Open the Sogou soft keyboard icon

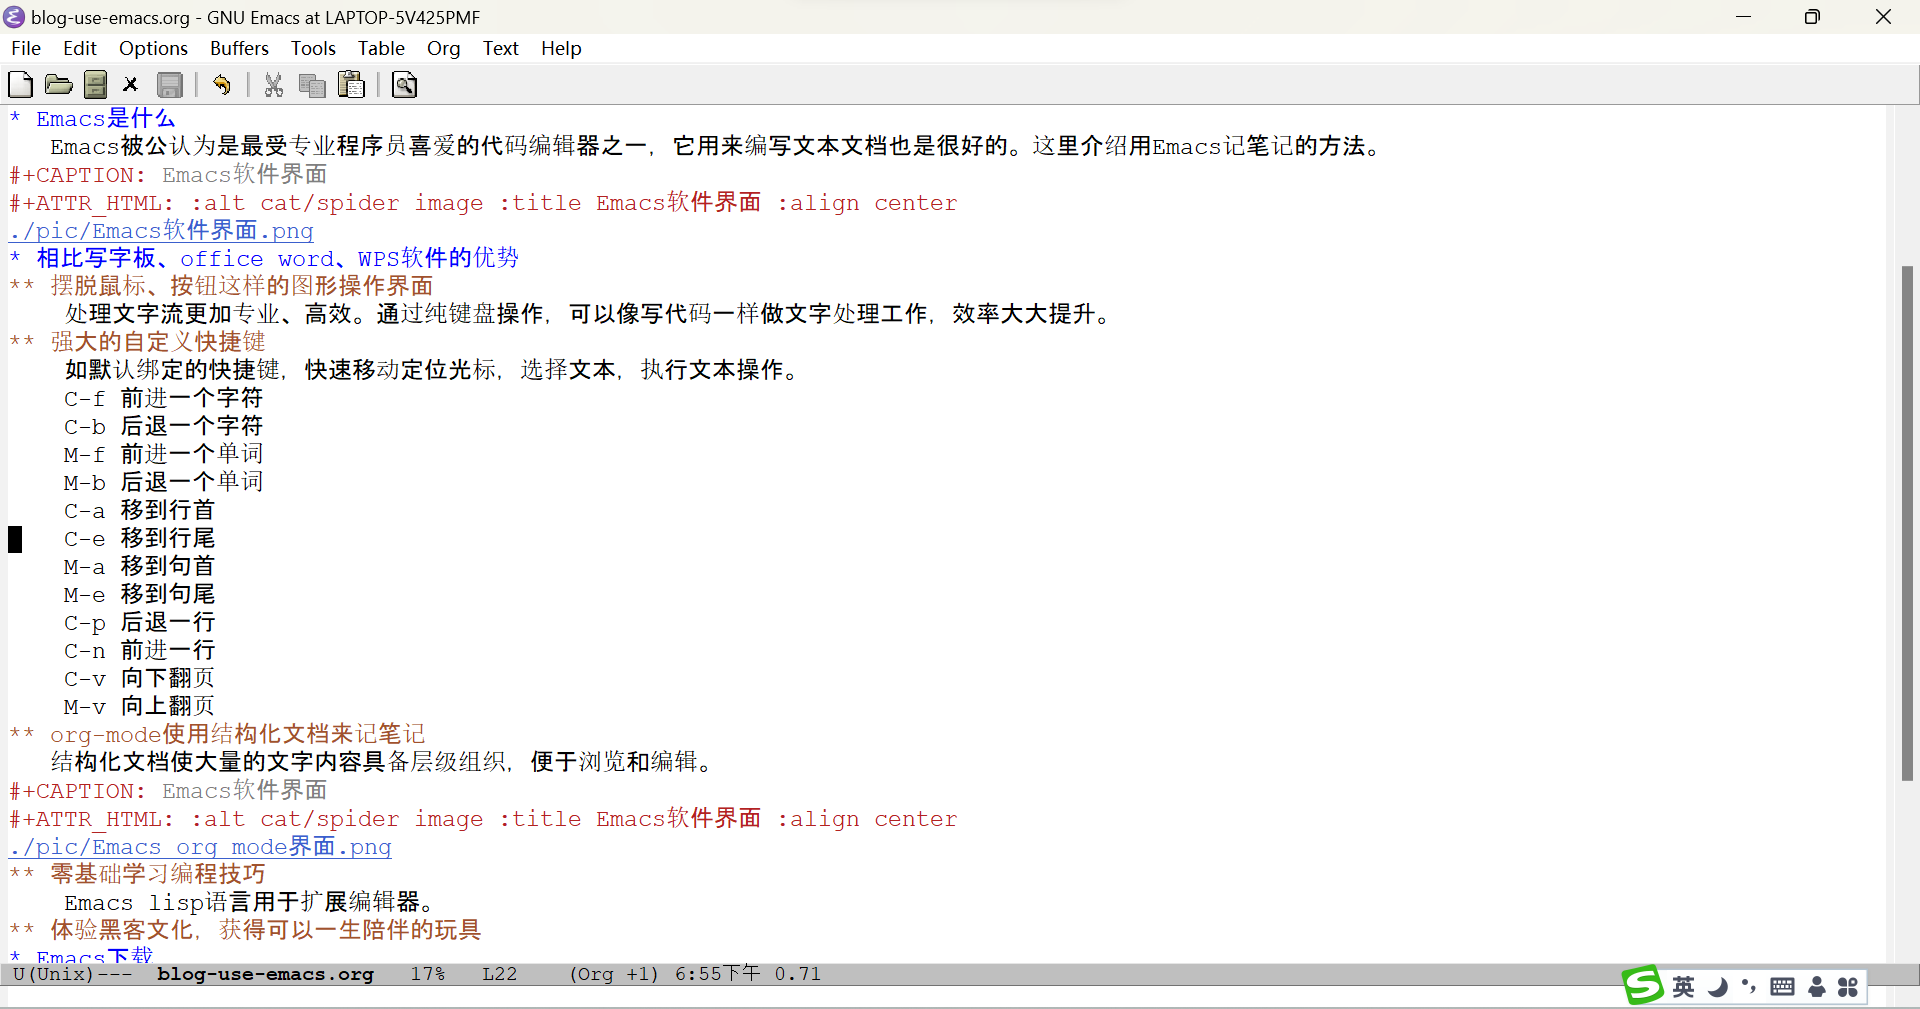point(1782,987)
